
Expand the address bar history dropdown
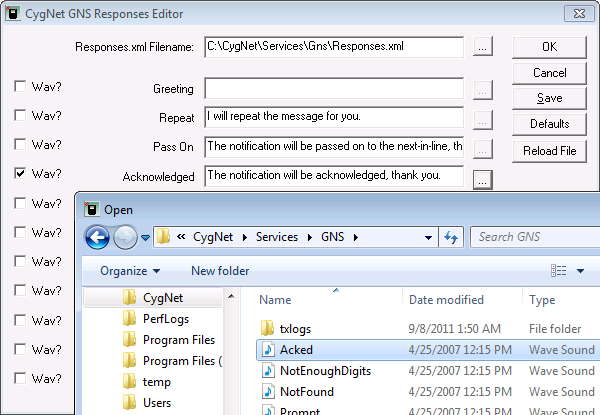429,238
